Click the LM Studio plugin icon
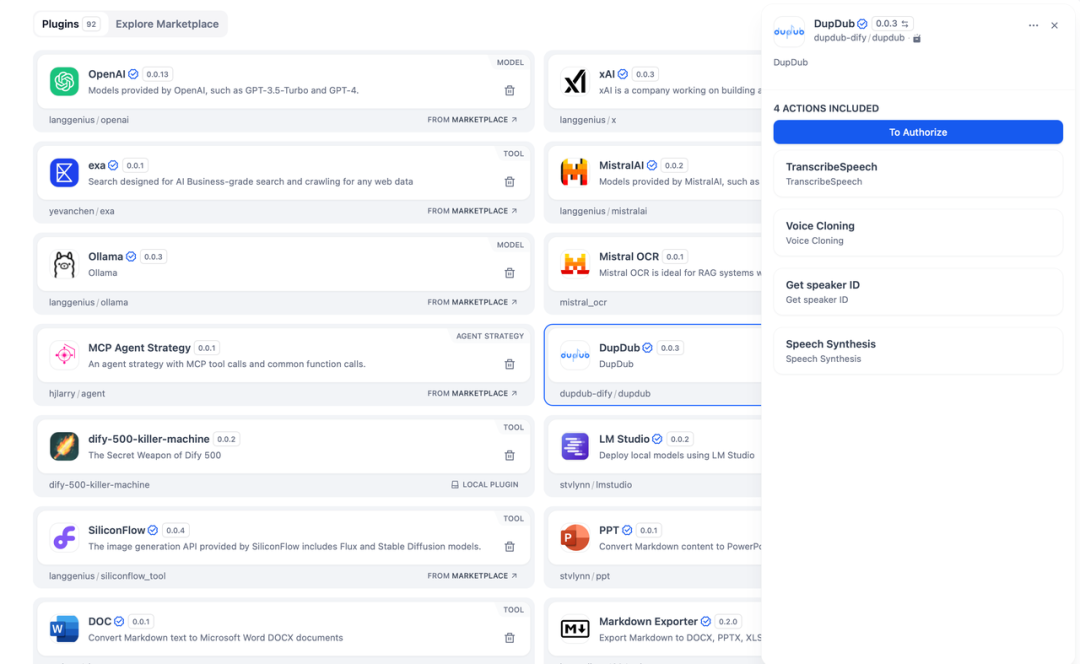The height and width of the screenshot is (664, 1080). pyautogui.click(x=574, y=445)
